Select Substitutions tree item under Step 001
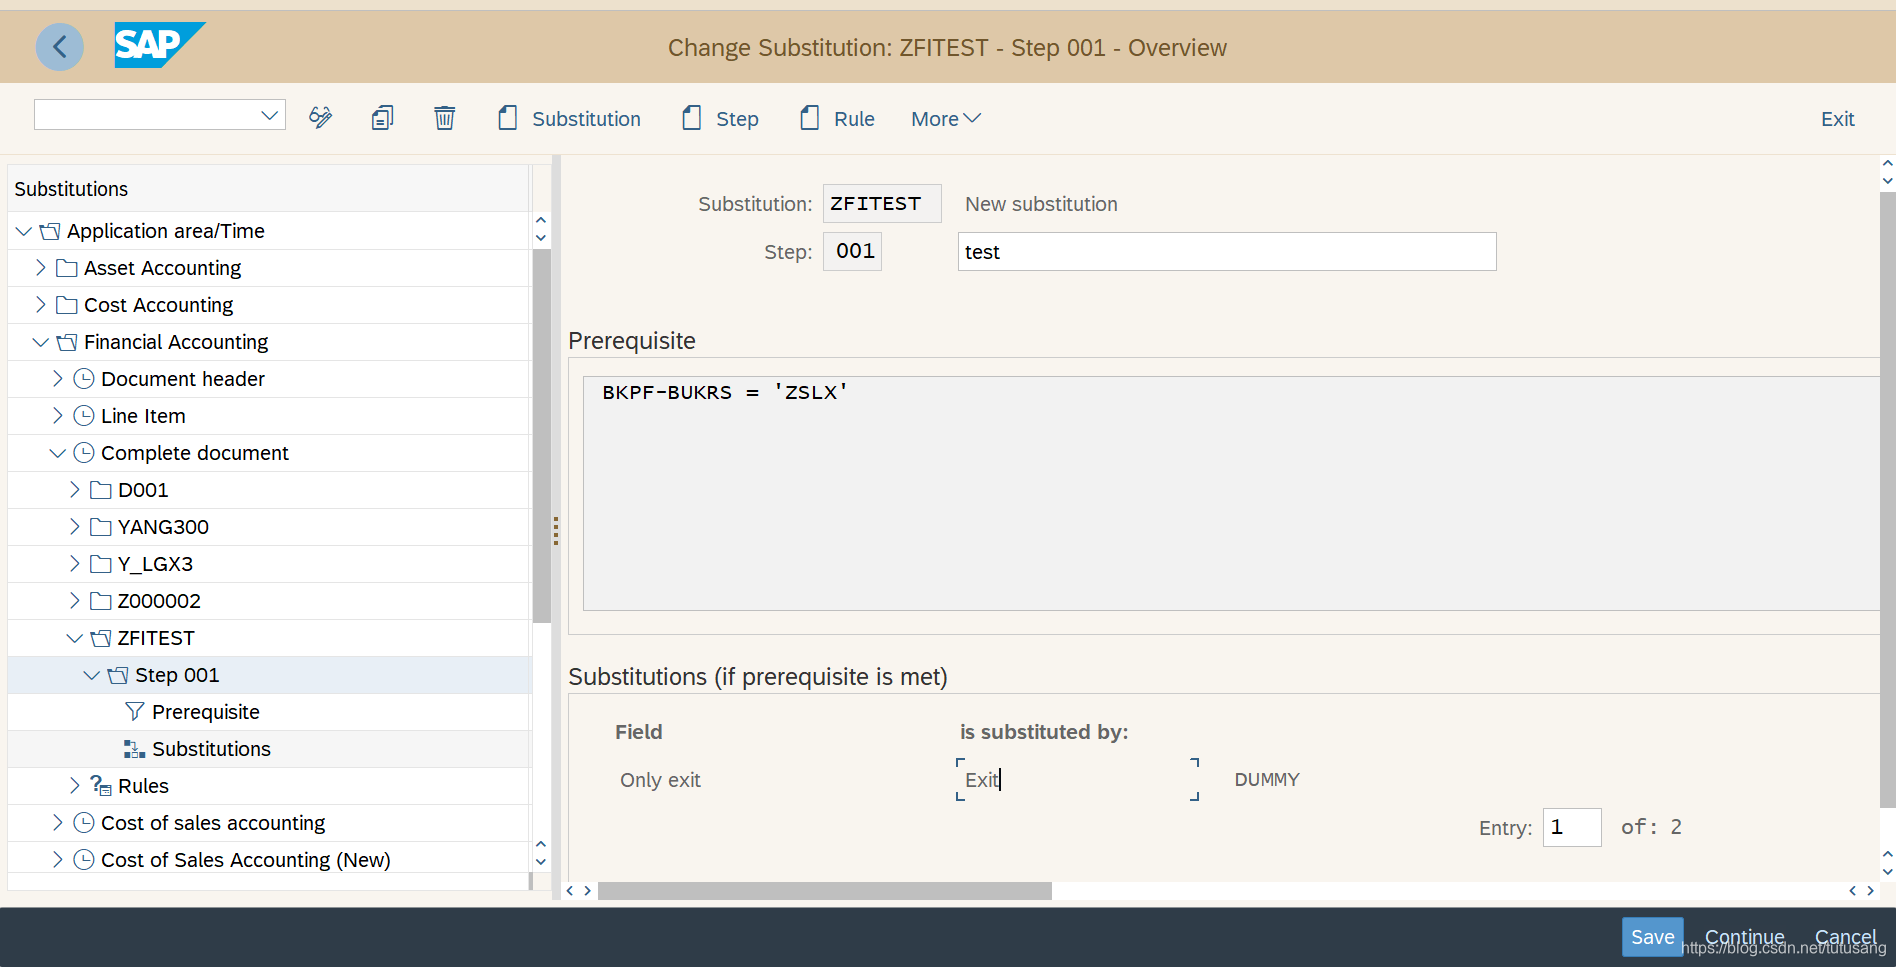 click(x=211, y=749)
